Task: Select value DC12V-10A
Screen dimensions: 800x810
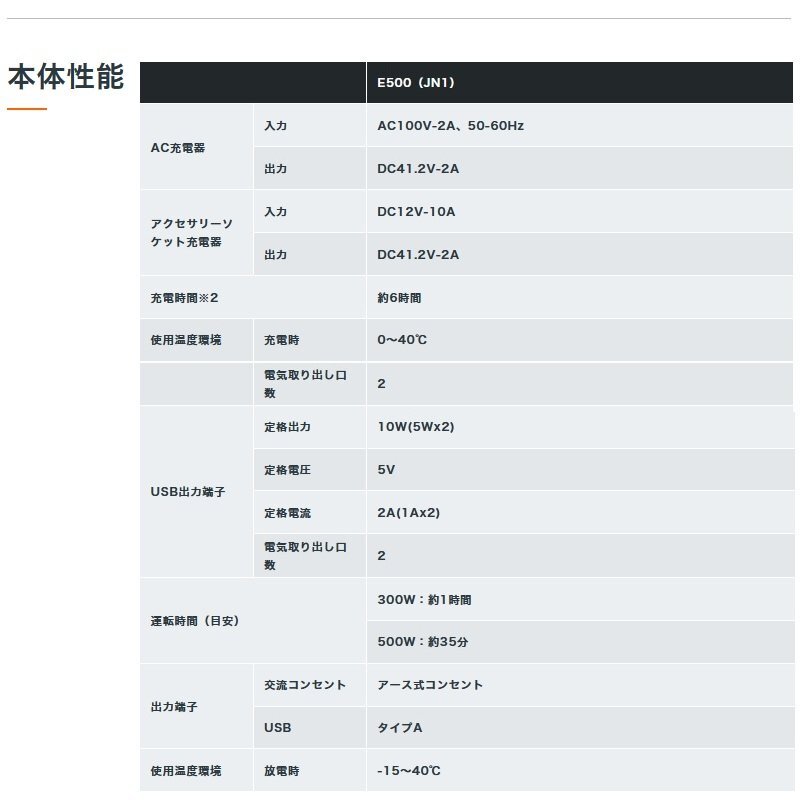Action: 416,212
